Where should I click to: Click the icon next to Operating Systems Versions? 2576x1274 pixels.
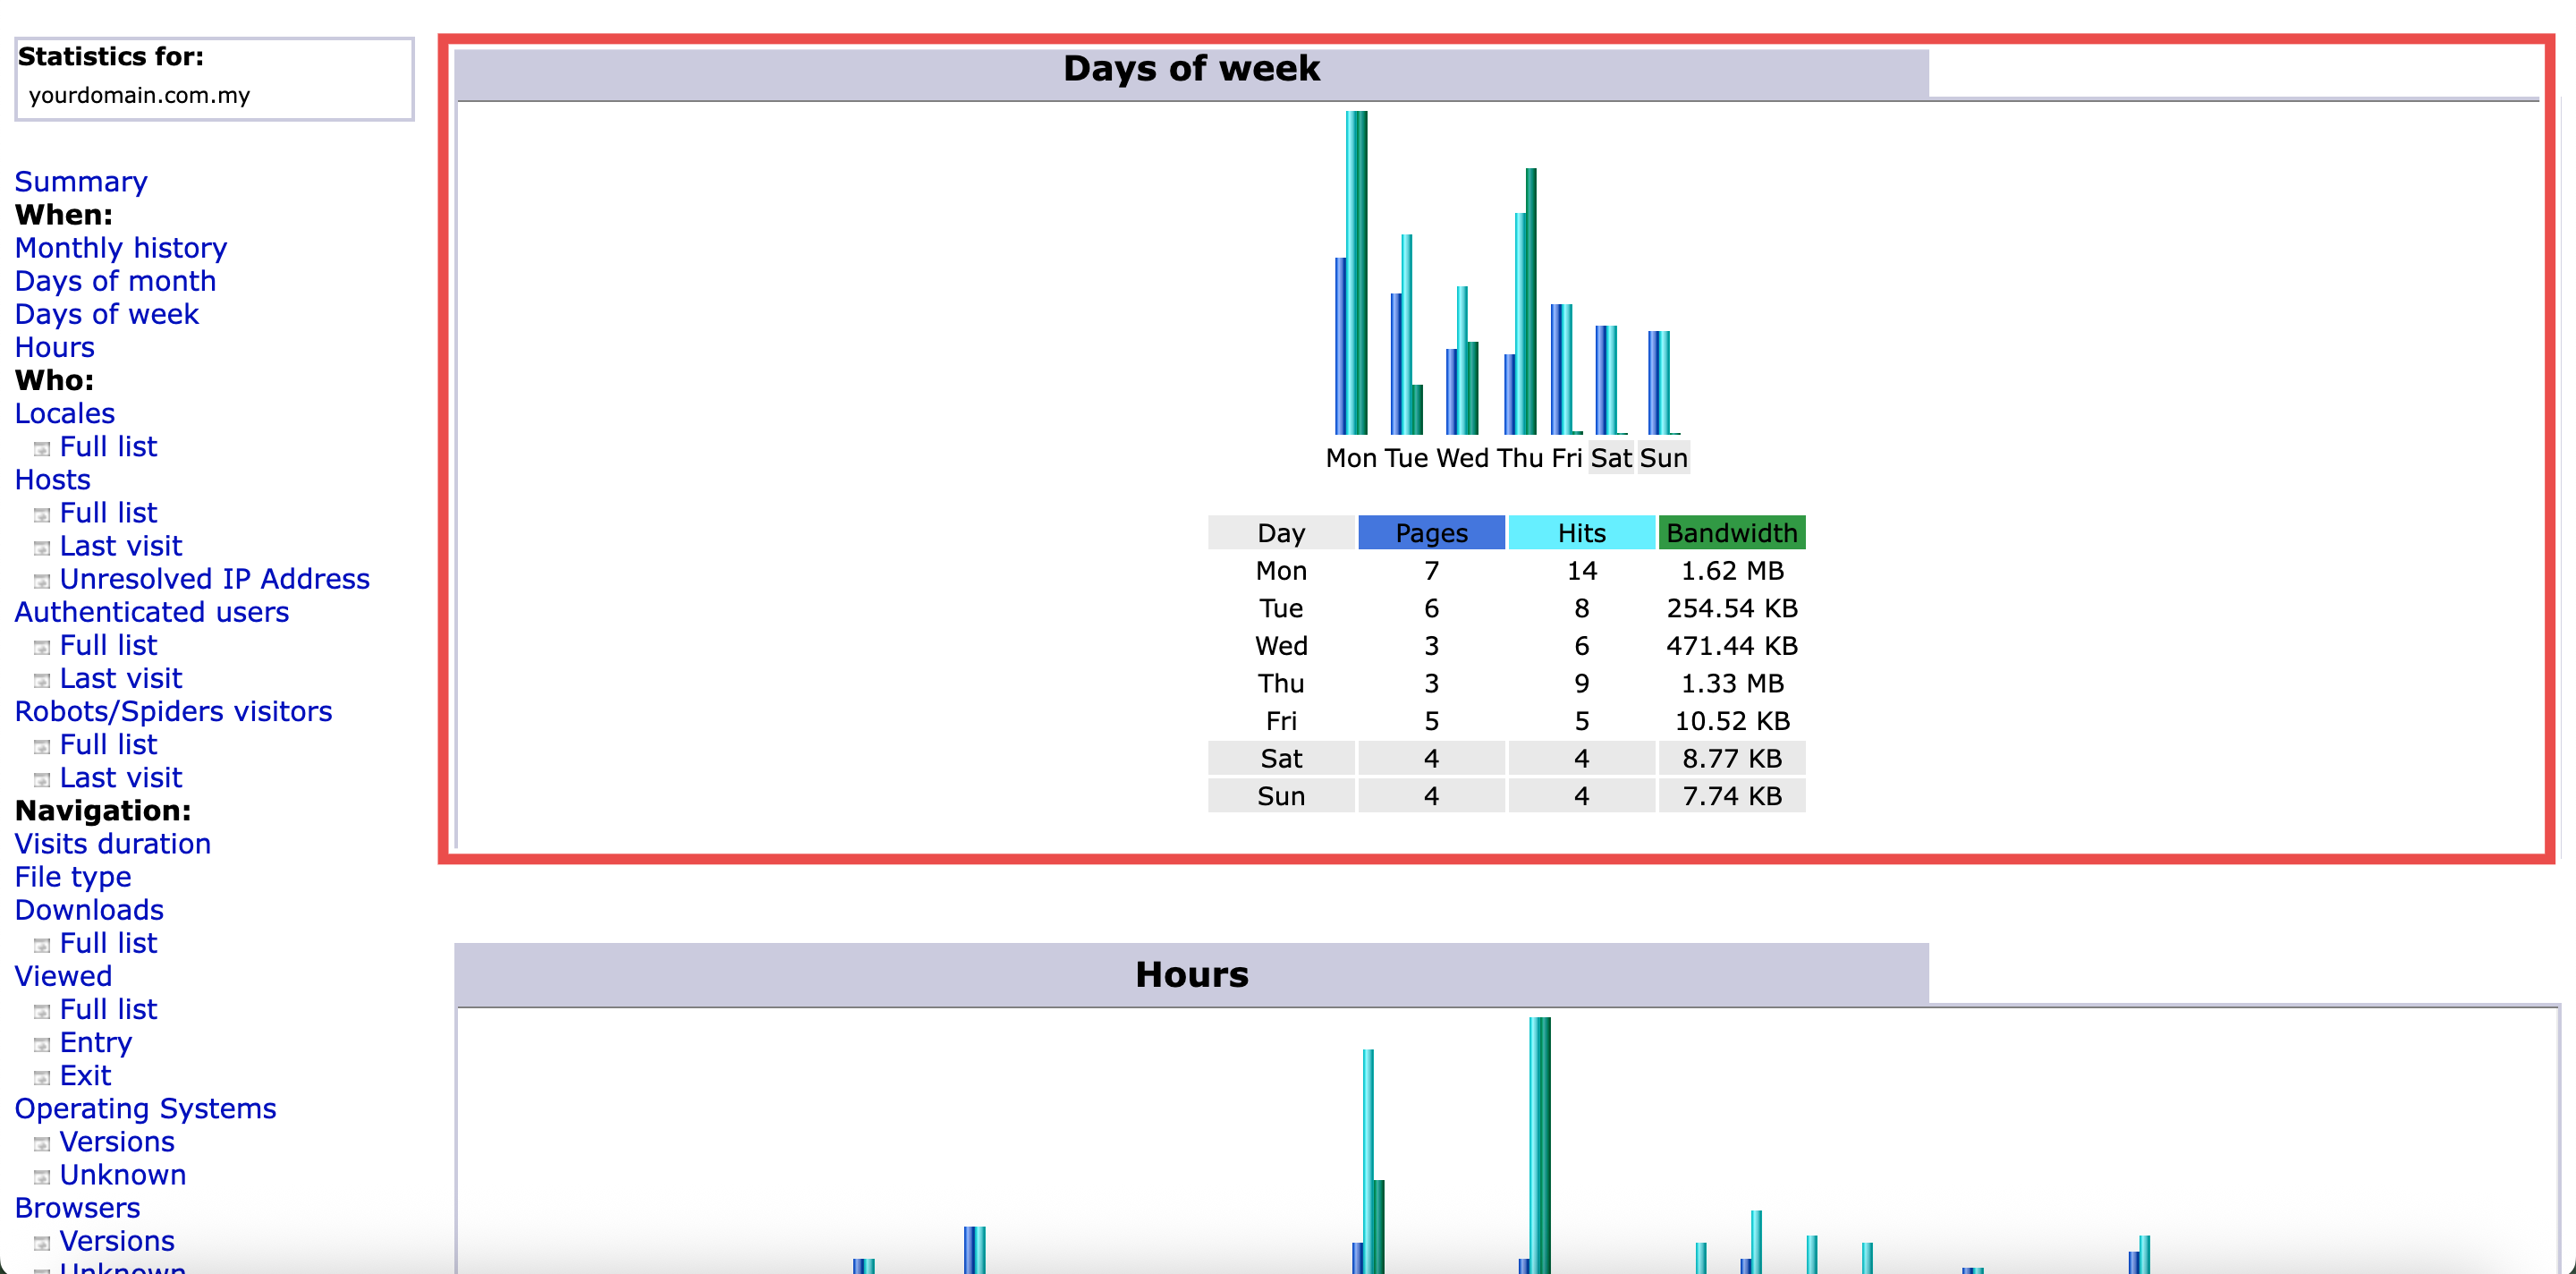[41, 1143]
